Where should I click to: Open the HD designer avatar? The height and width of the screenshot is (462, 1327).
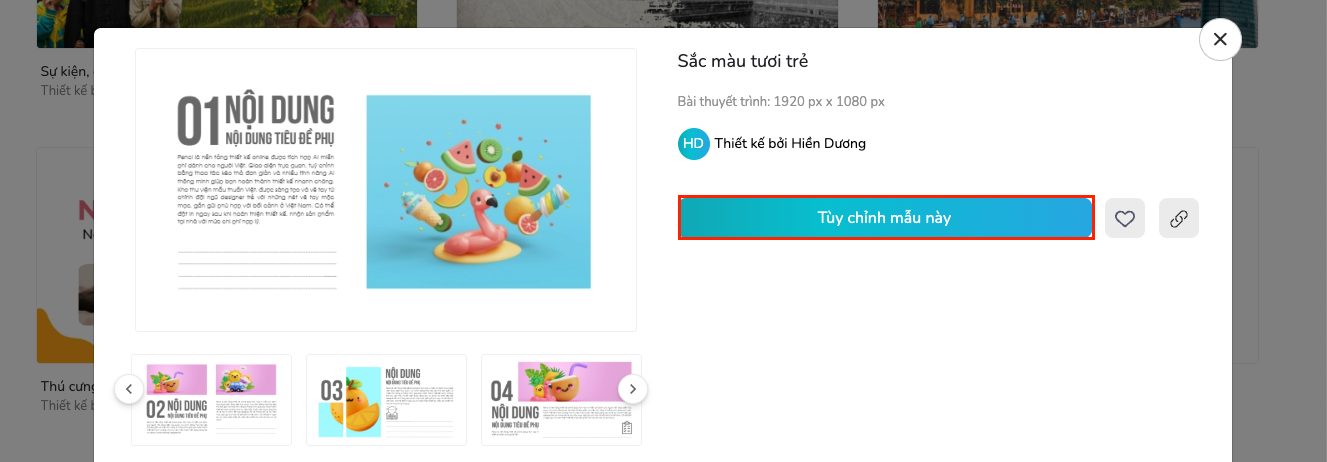(x=694, y=144)
